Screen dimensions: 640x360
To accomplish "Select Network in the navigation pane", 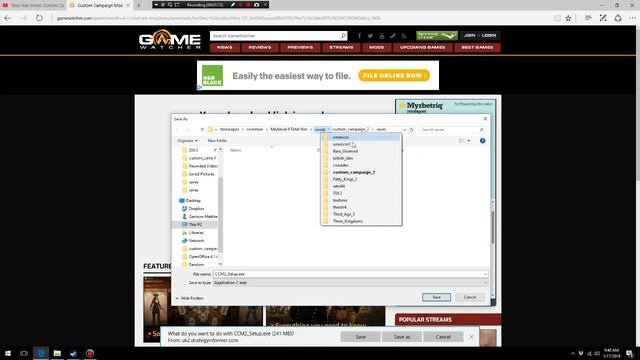I will pos(196,240).
